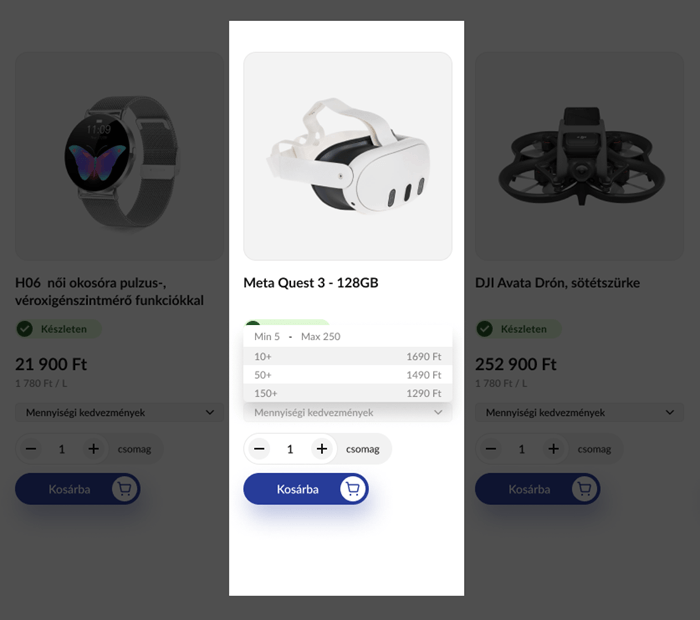Click the cart icon on the Meta Quest Kosárba button

click(x=353, y=489)
